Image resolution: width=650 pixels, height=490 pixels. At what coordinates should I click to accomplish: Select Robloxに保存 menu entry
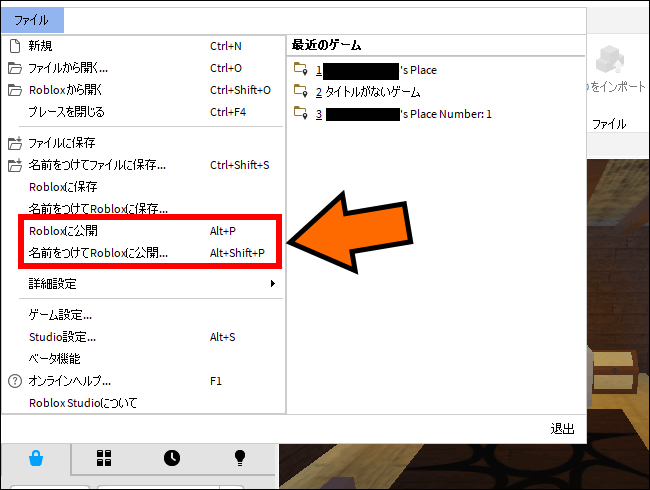click(143, 187)
